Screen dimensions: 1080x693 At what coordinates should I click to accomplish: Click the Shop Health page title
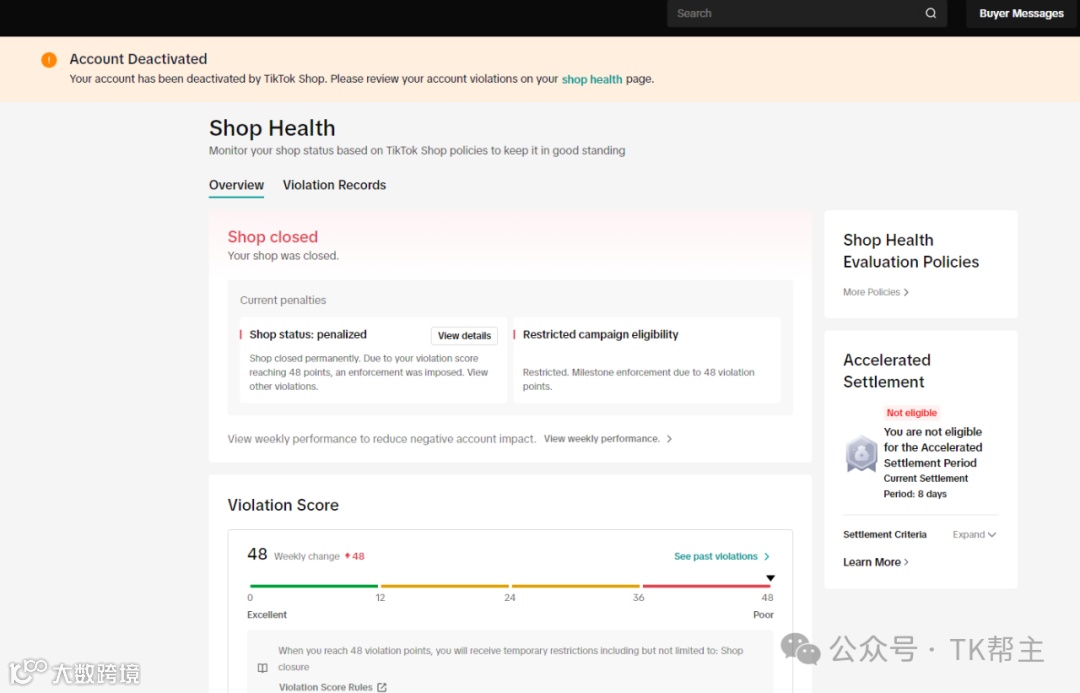(272, 128)
